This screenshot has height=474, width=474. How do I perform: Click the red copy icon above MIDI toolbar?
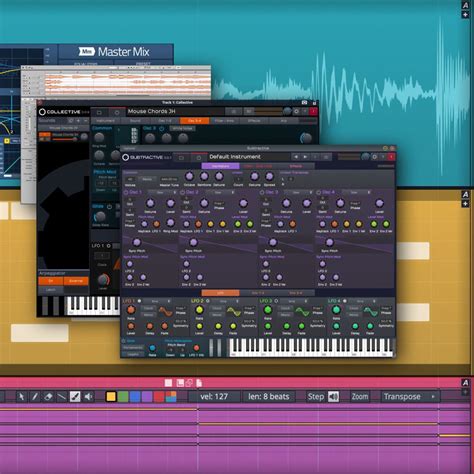coord(189,383)
